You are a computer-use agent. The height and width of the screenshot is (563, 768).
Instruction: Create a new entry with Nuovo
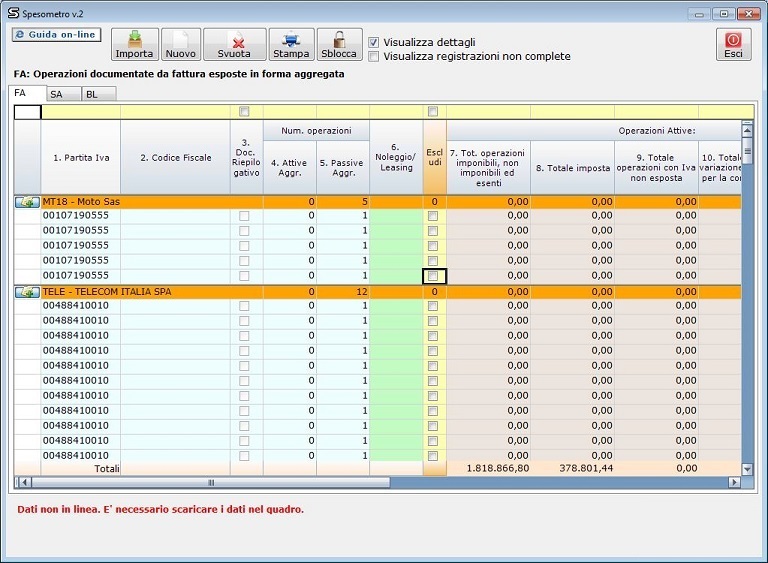pyautogui.click(x=181, y=44)
